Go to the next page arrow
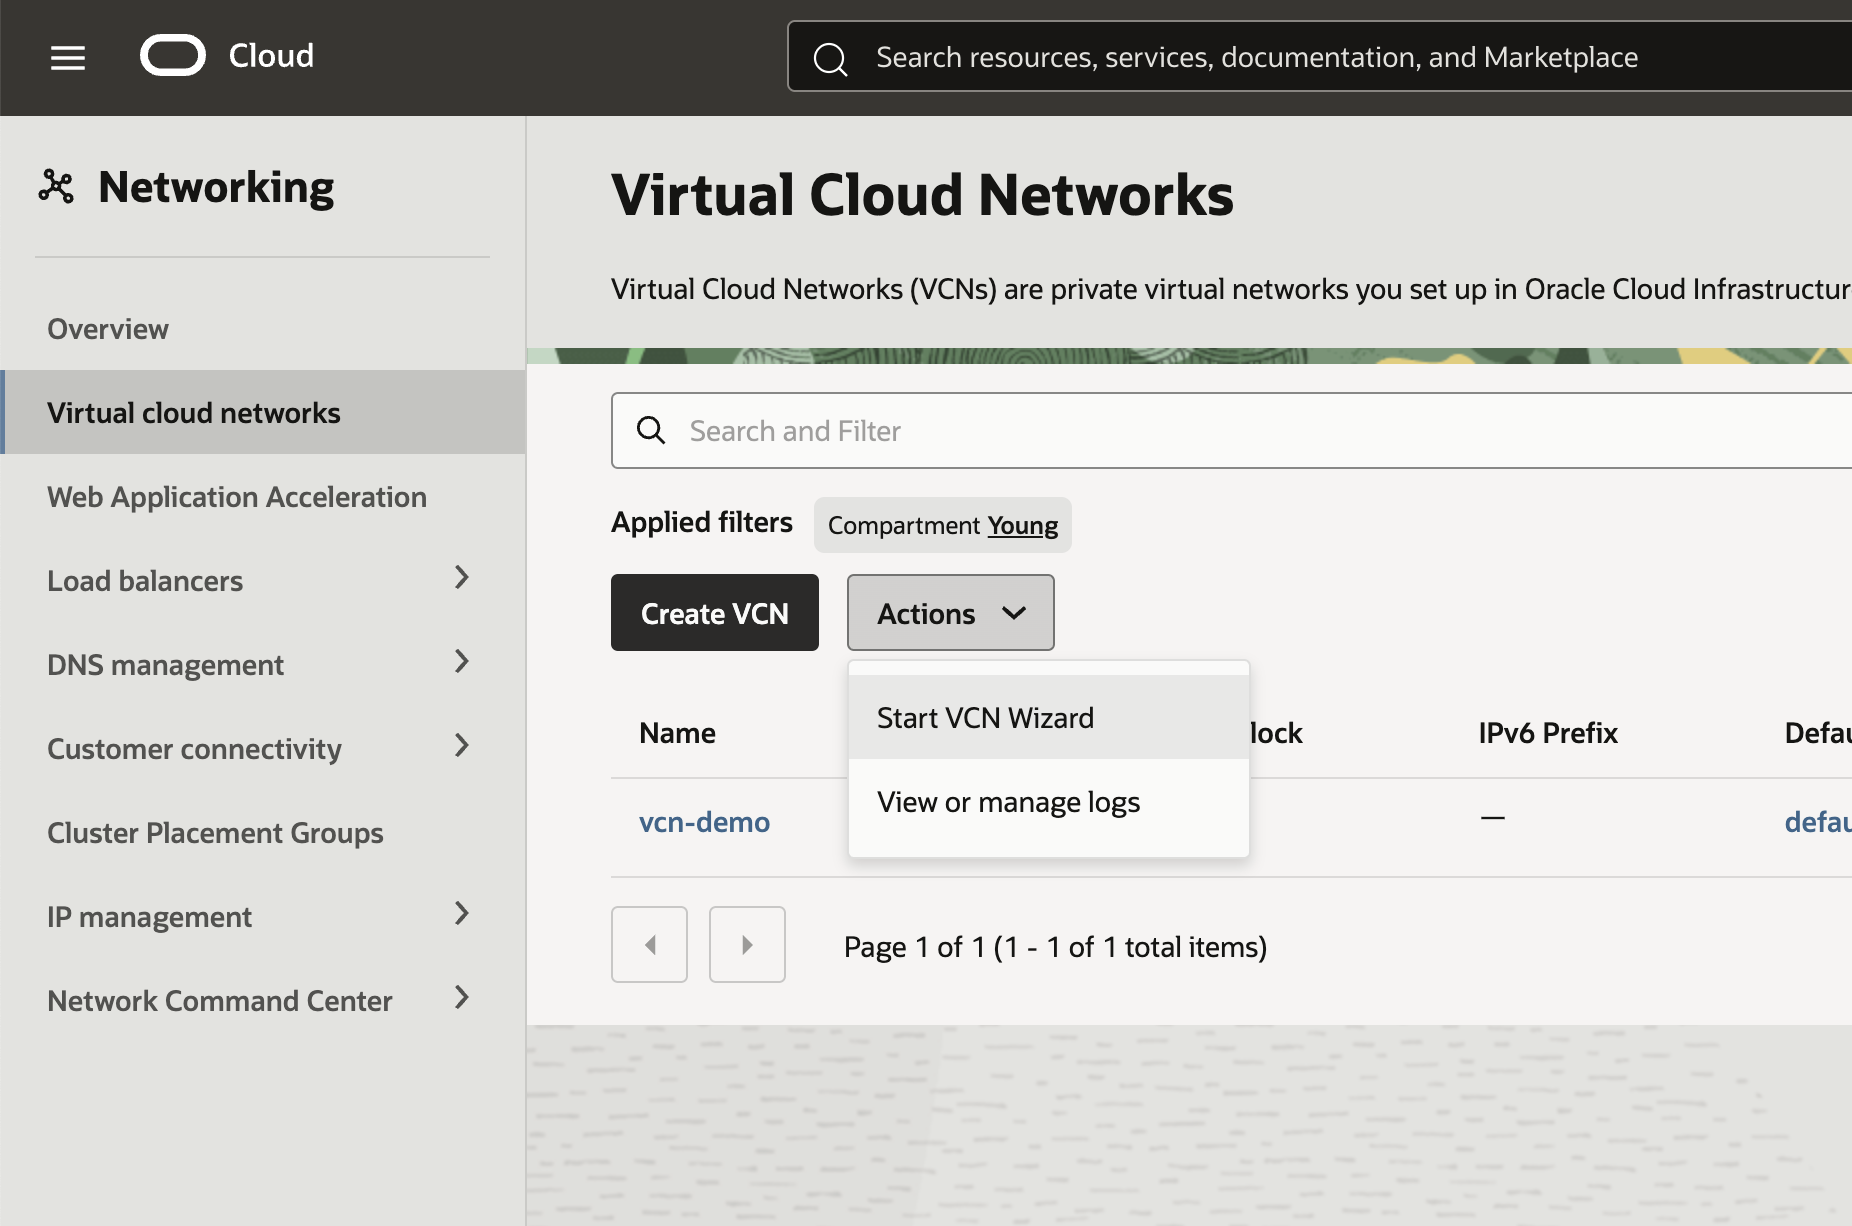Screen dimensions: 1852x1226 pyautogui.click(x=747, y=945)
